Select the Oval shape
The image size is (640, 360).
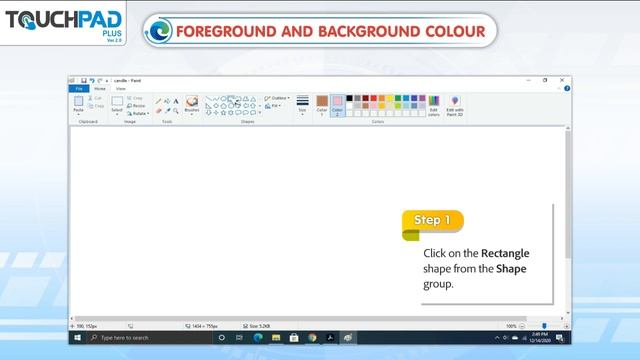(x=223, y=99)
